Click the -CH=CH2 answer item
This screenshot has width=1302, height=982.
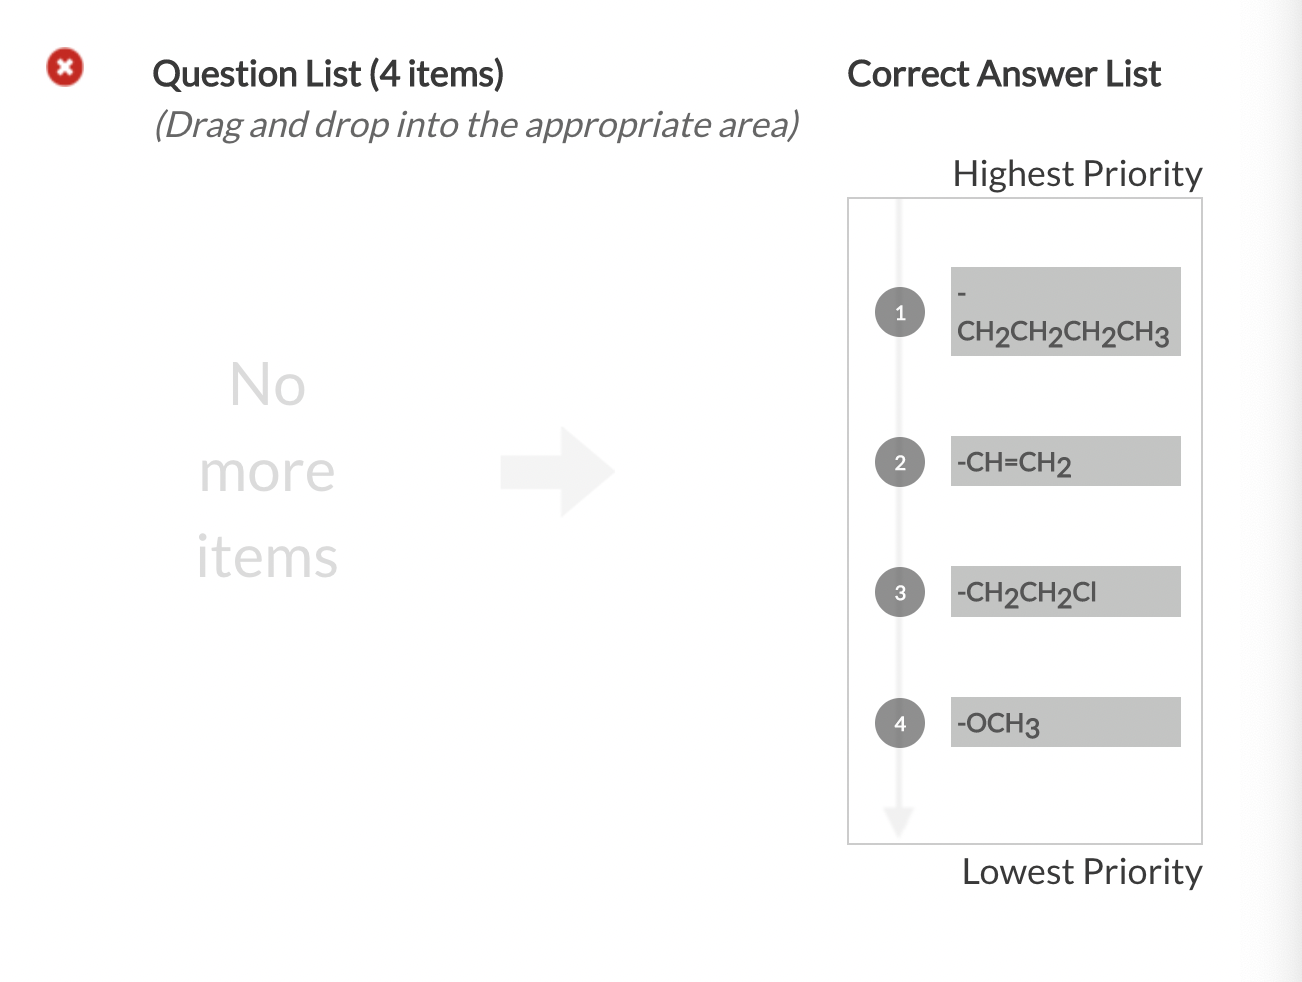(x=1066, y=461)
